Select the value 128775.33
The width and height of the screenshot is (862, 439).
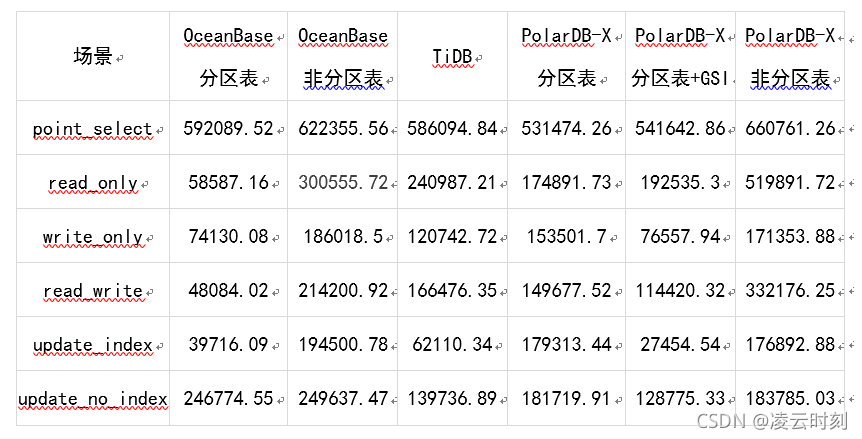pos(680,398)
